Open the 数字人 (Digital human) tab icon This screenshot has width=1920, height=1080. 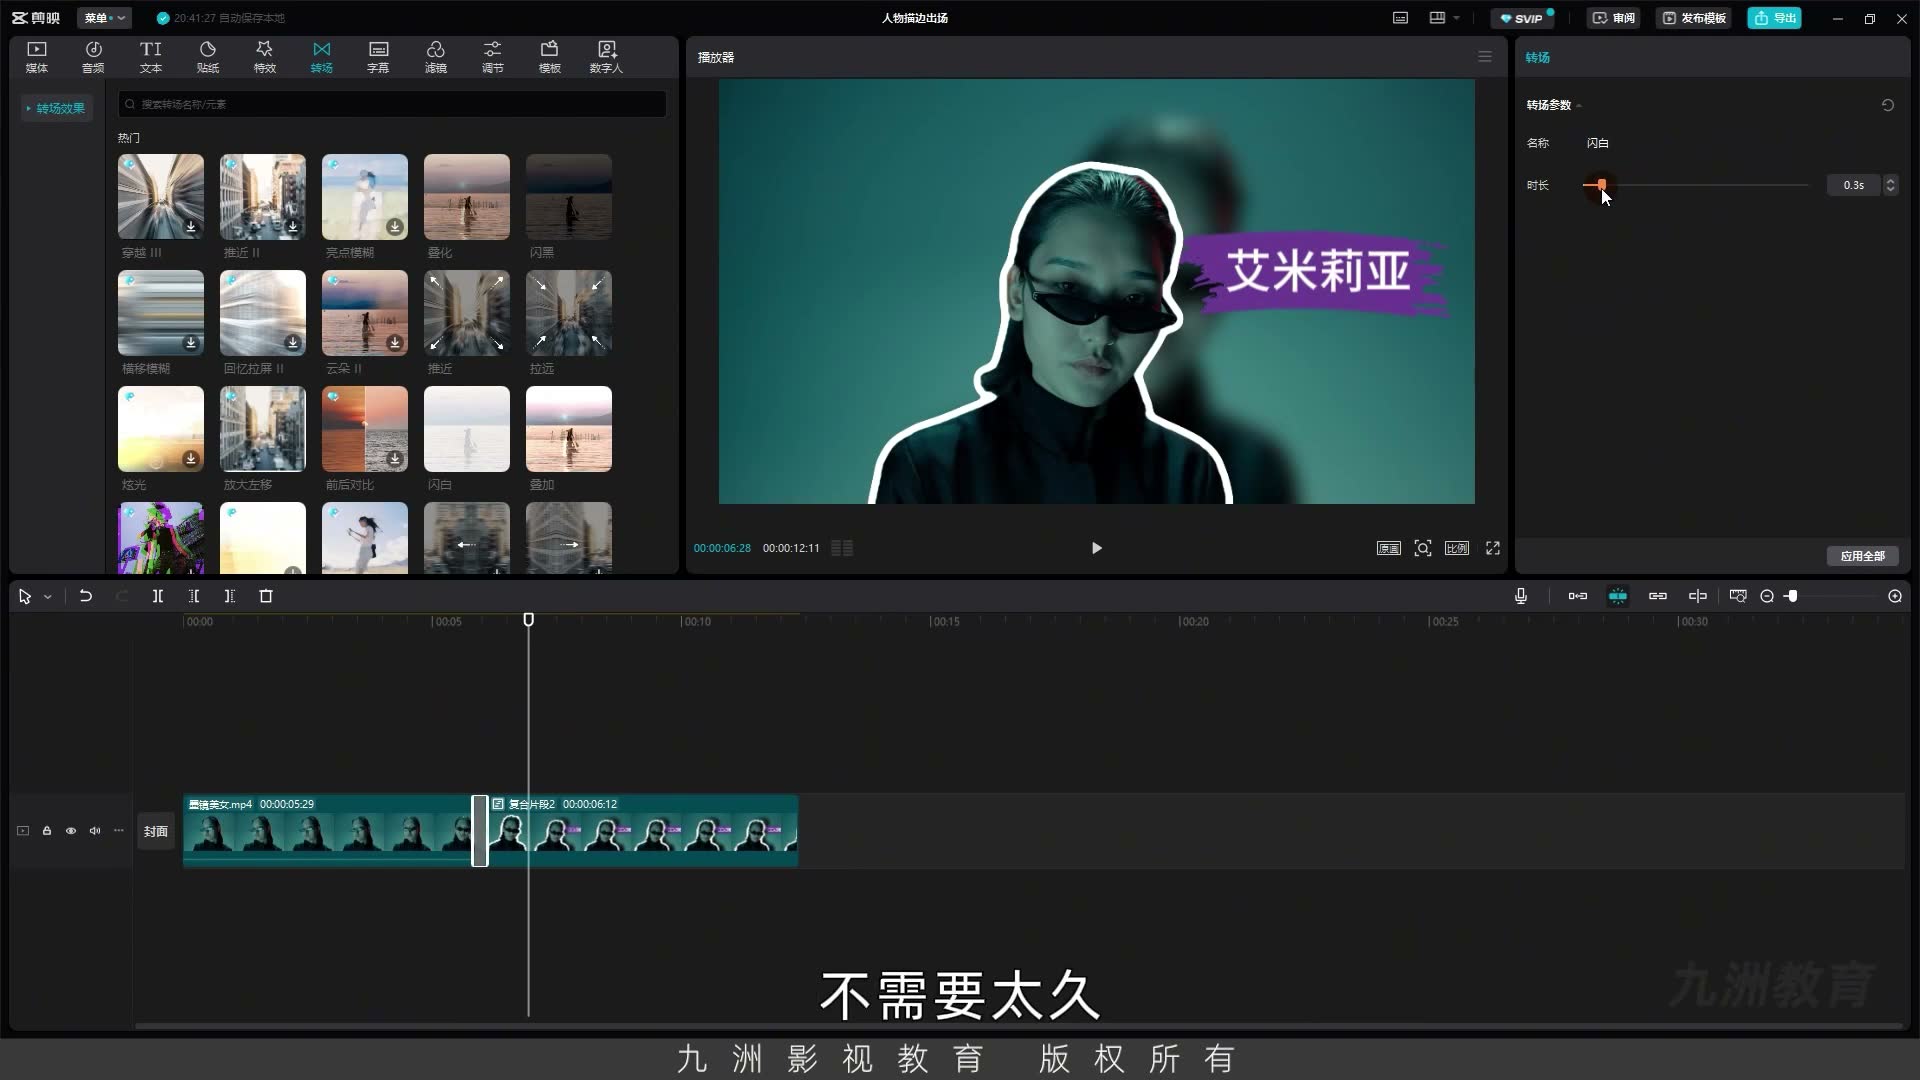[606, 57]
